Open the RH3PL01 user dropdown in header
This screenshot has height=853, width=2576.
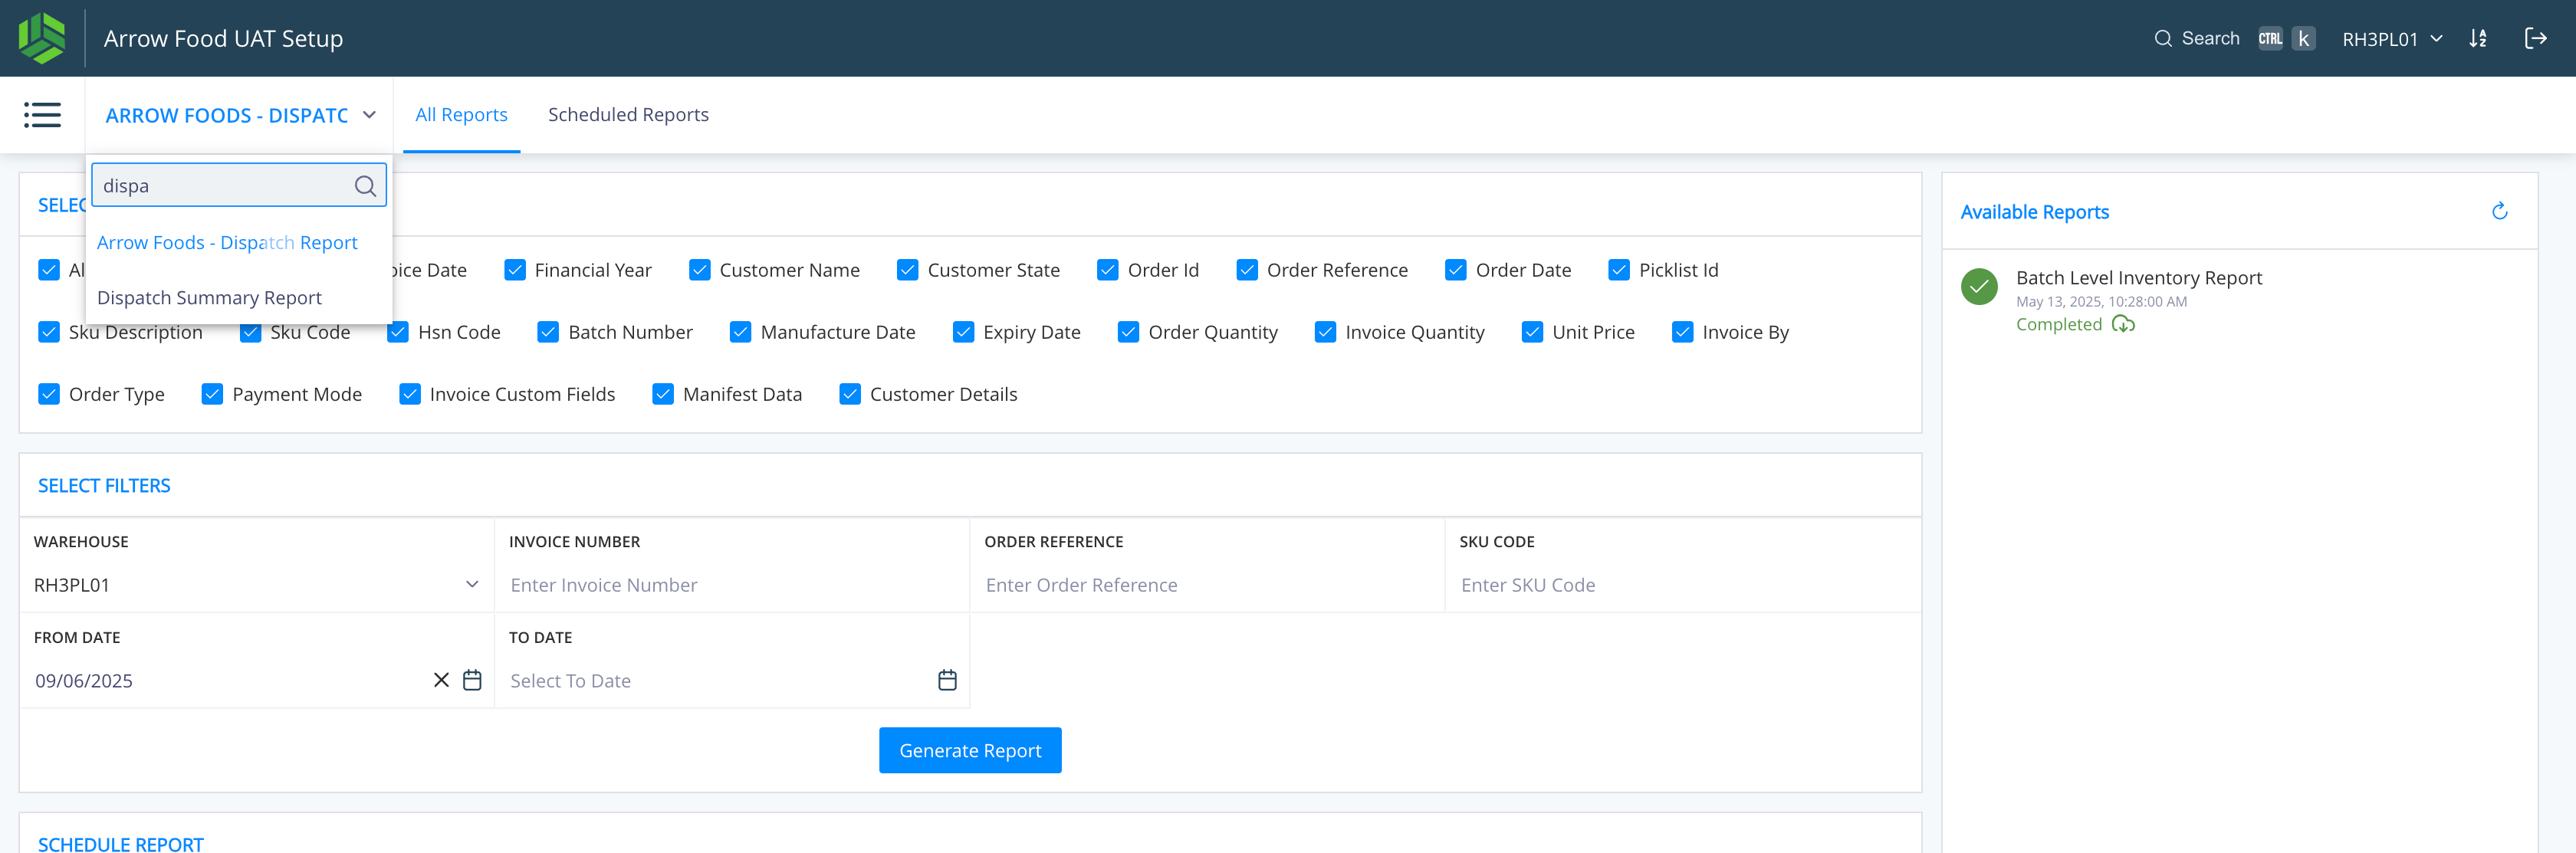2392,39
